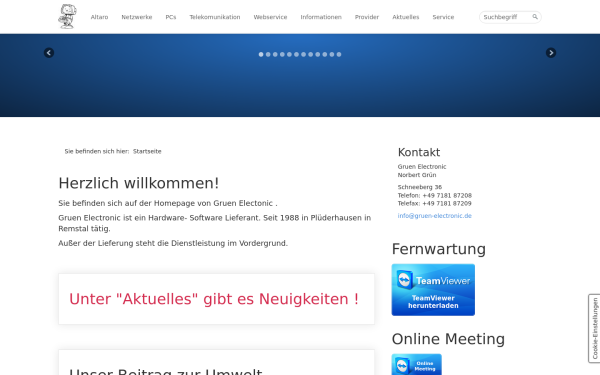The image size is (600, 375).
Task: Click the search magnifier icon
Action: 535,17
